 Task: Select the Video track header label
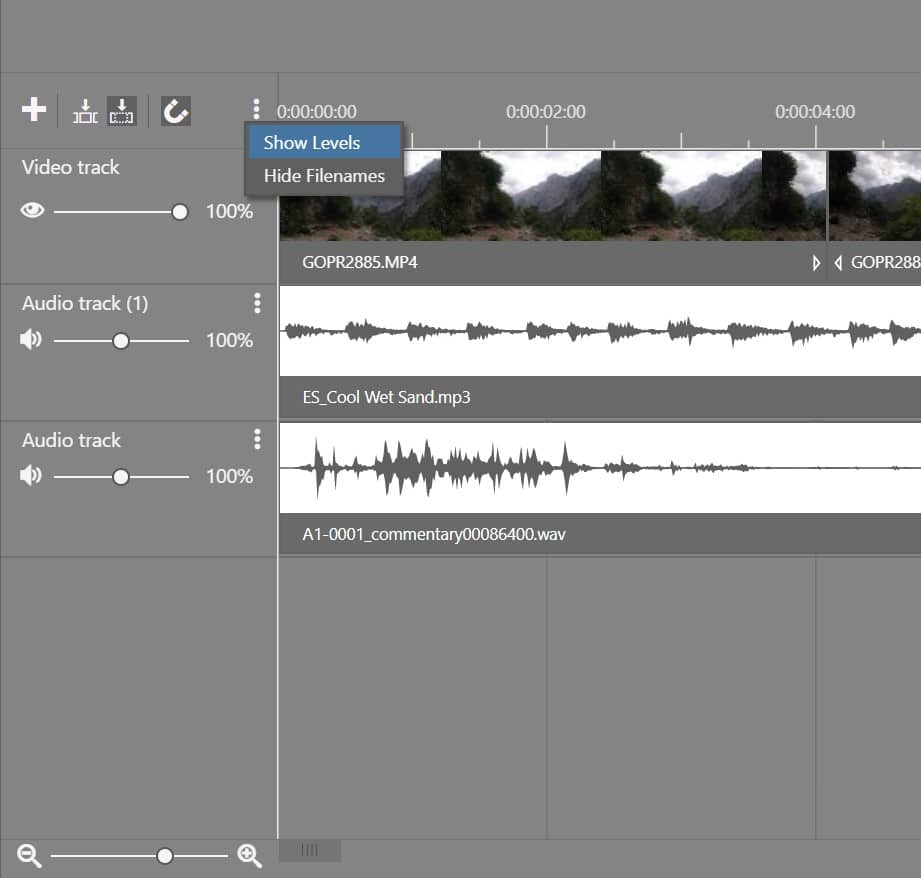[x=70, y=167]
